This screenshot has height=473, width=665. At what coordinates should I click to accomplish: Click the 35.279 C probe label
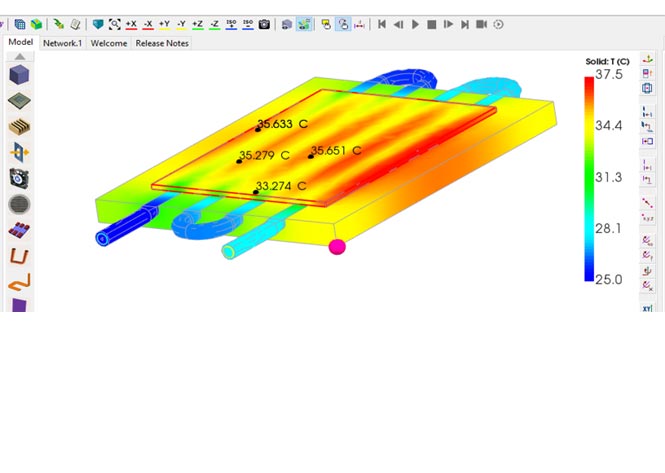coord(264,155)
